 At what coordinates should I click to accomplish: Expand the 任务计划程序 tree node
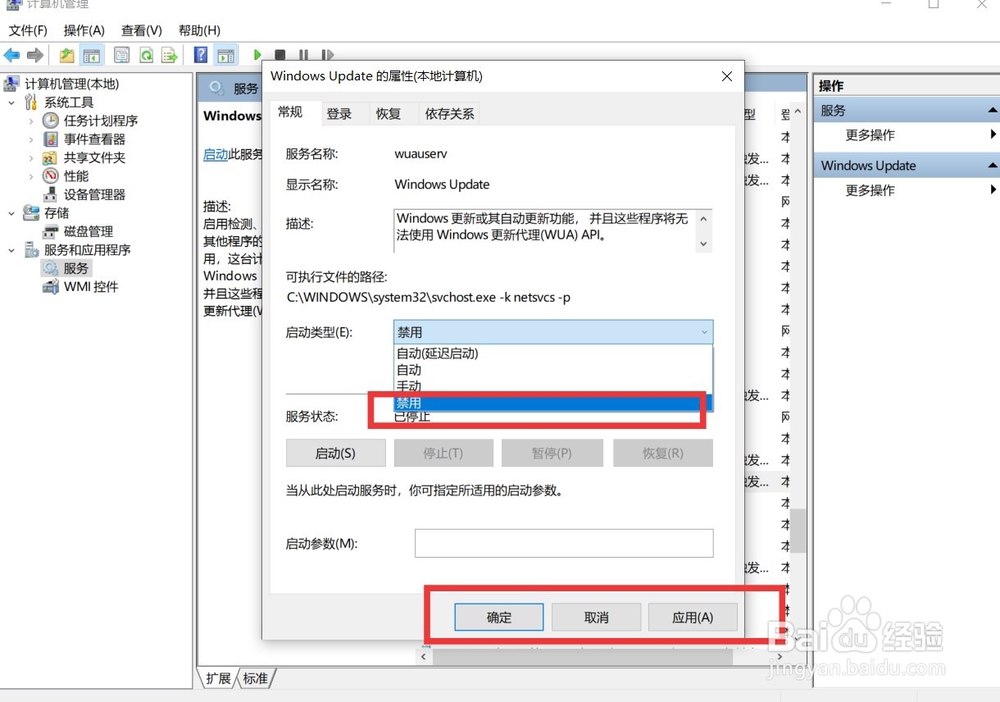[x=31, y=121]
